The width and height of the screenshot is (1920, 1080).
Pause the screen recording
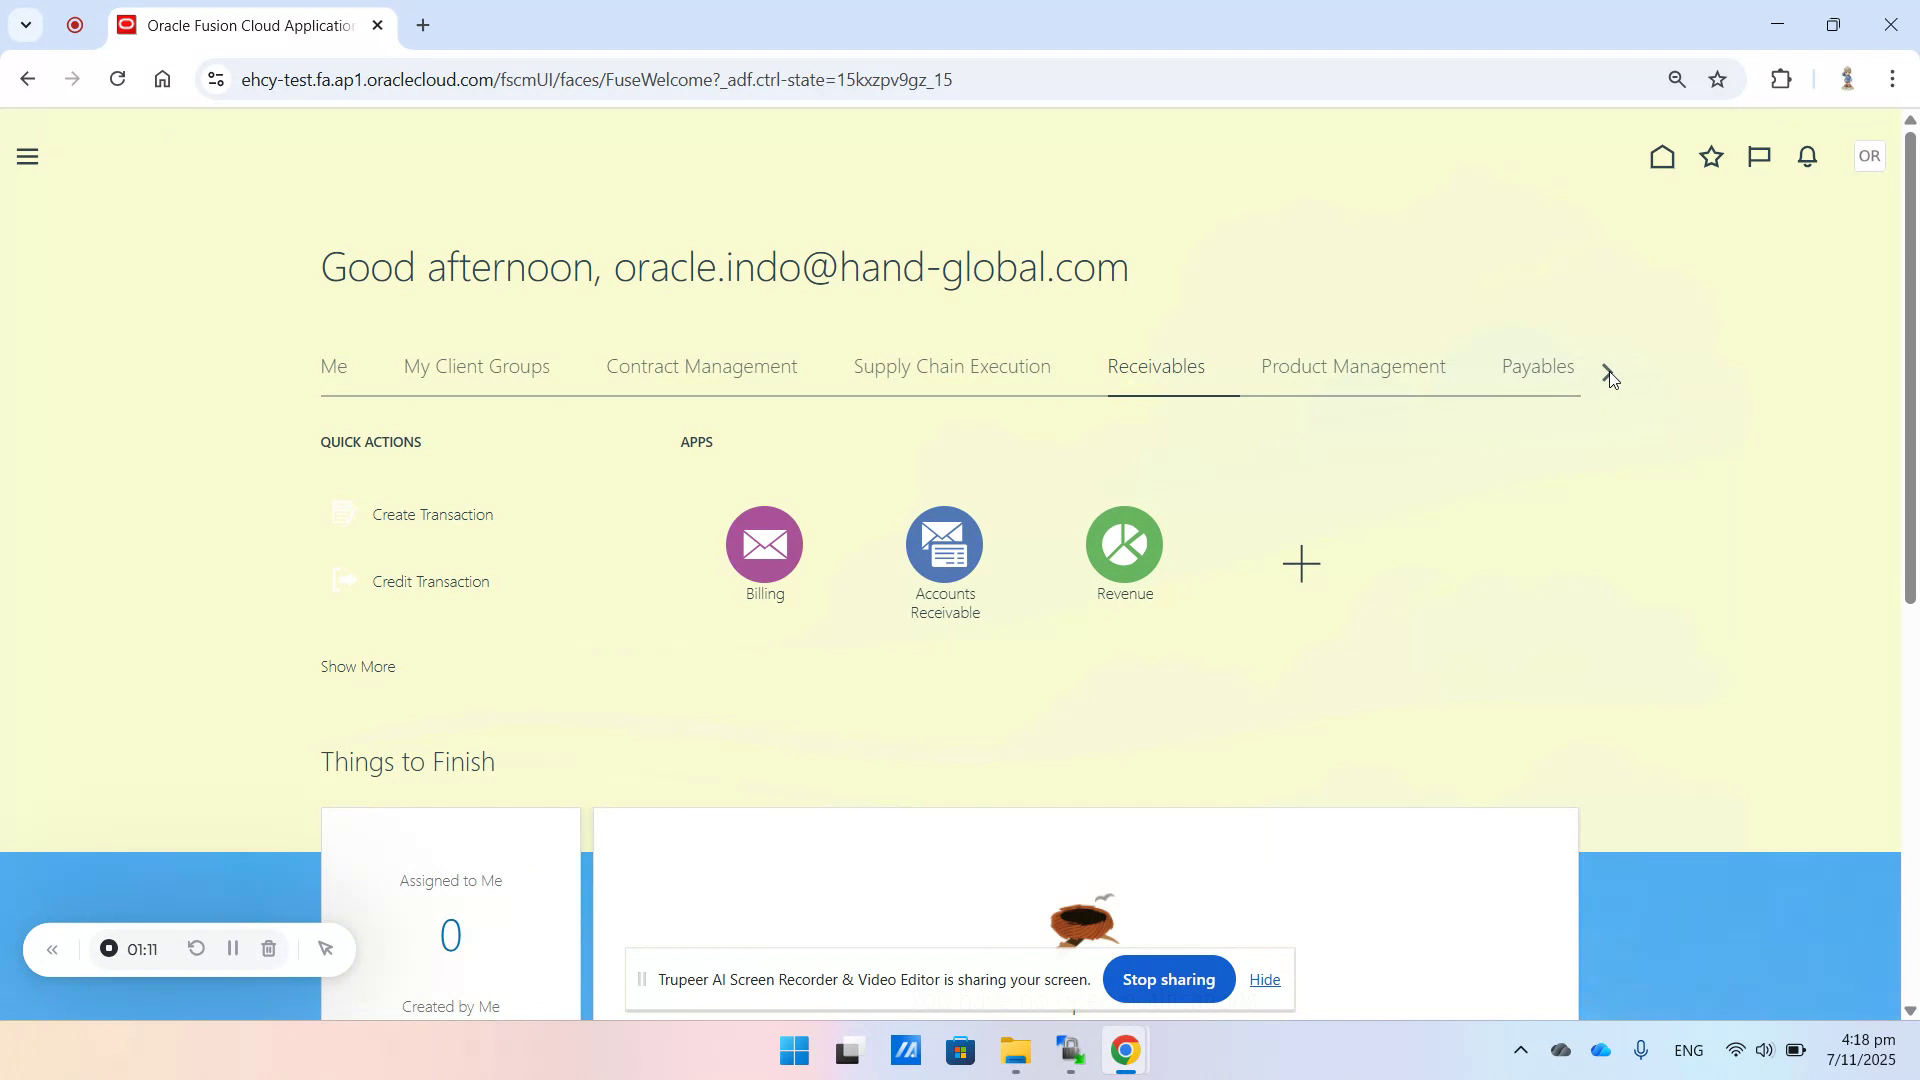point(231,948)
